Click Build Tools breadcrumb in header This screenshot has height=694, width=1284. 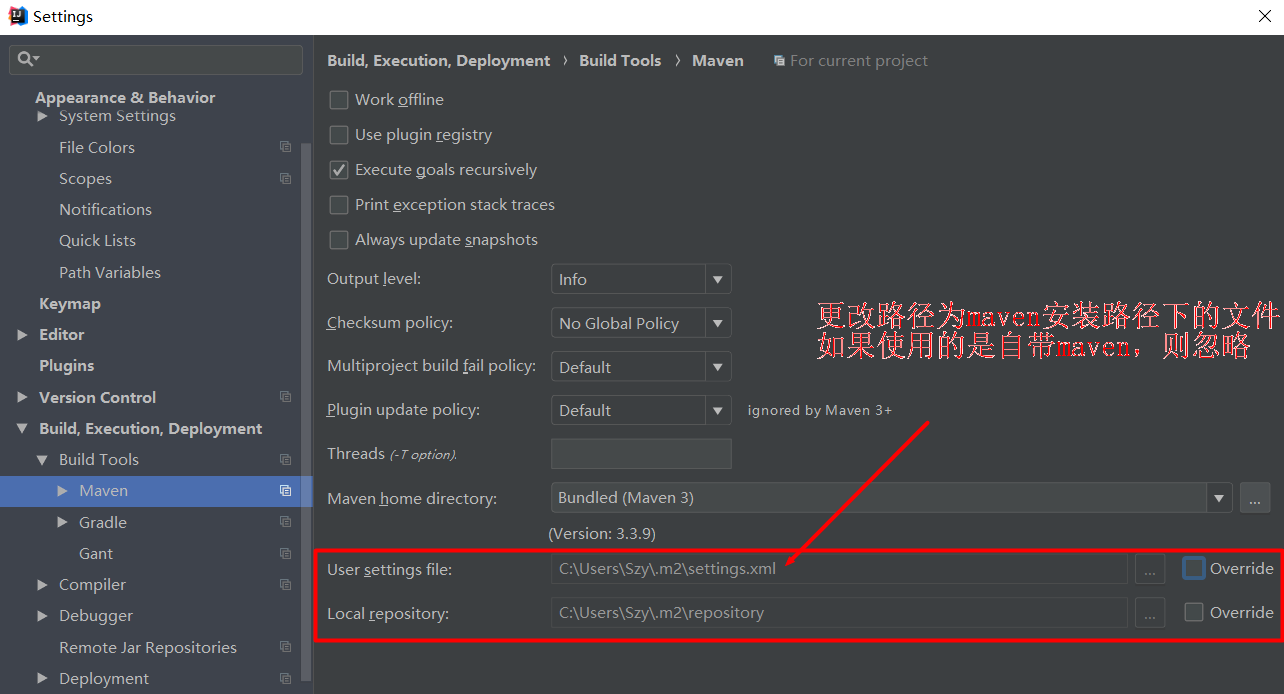[620, 60]
